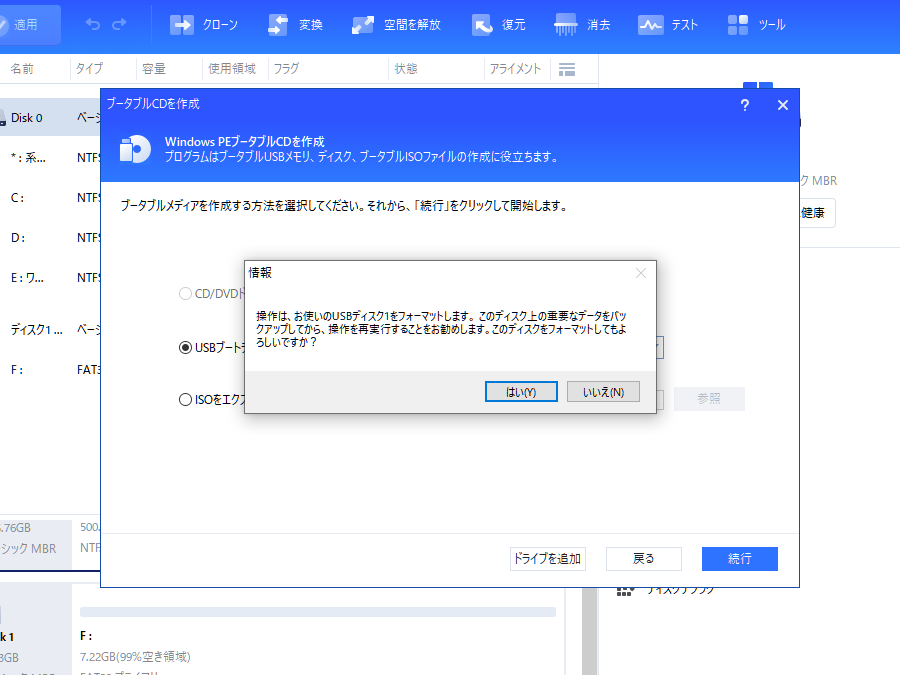This screenshot has height=675, width=900.
Task: Select the CD/DVD radio option
Action: tap(185, 294)
